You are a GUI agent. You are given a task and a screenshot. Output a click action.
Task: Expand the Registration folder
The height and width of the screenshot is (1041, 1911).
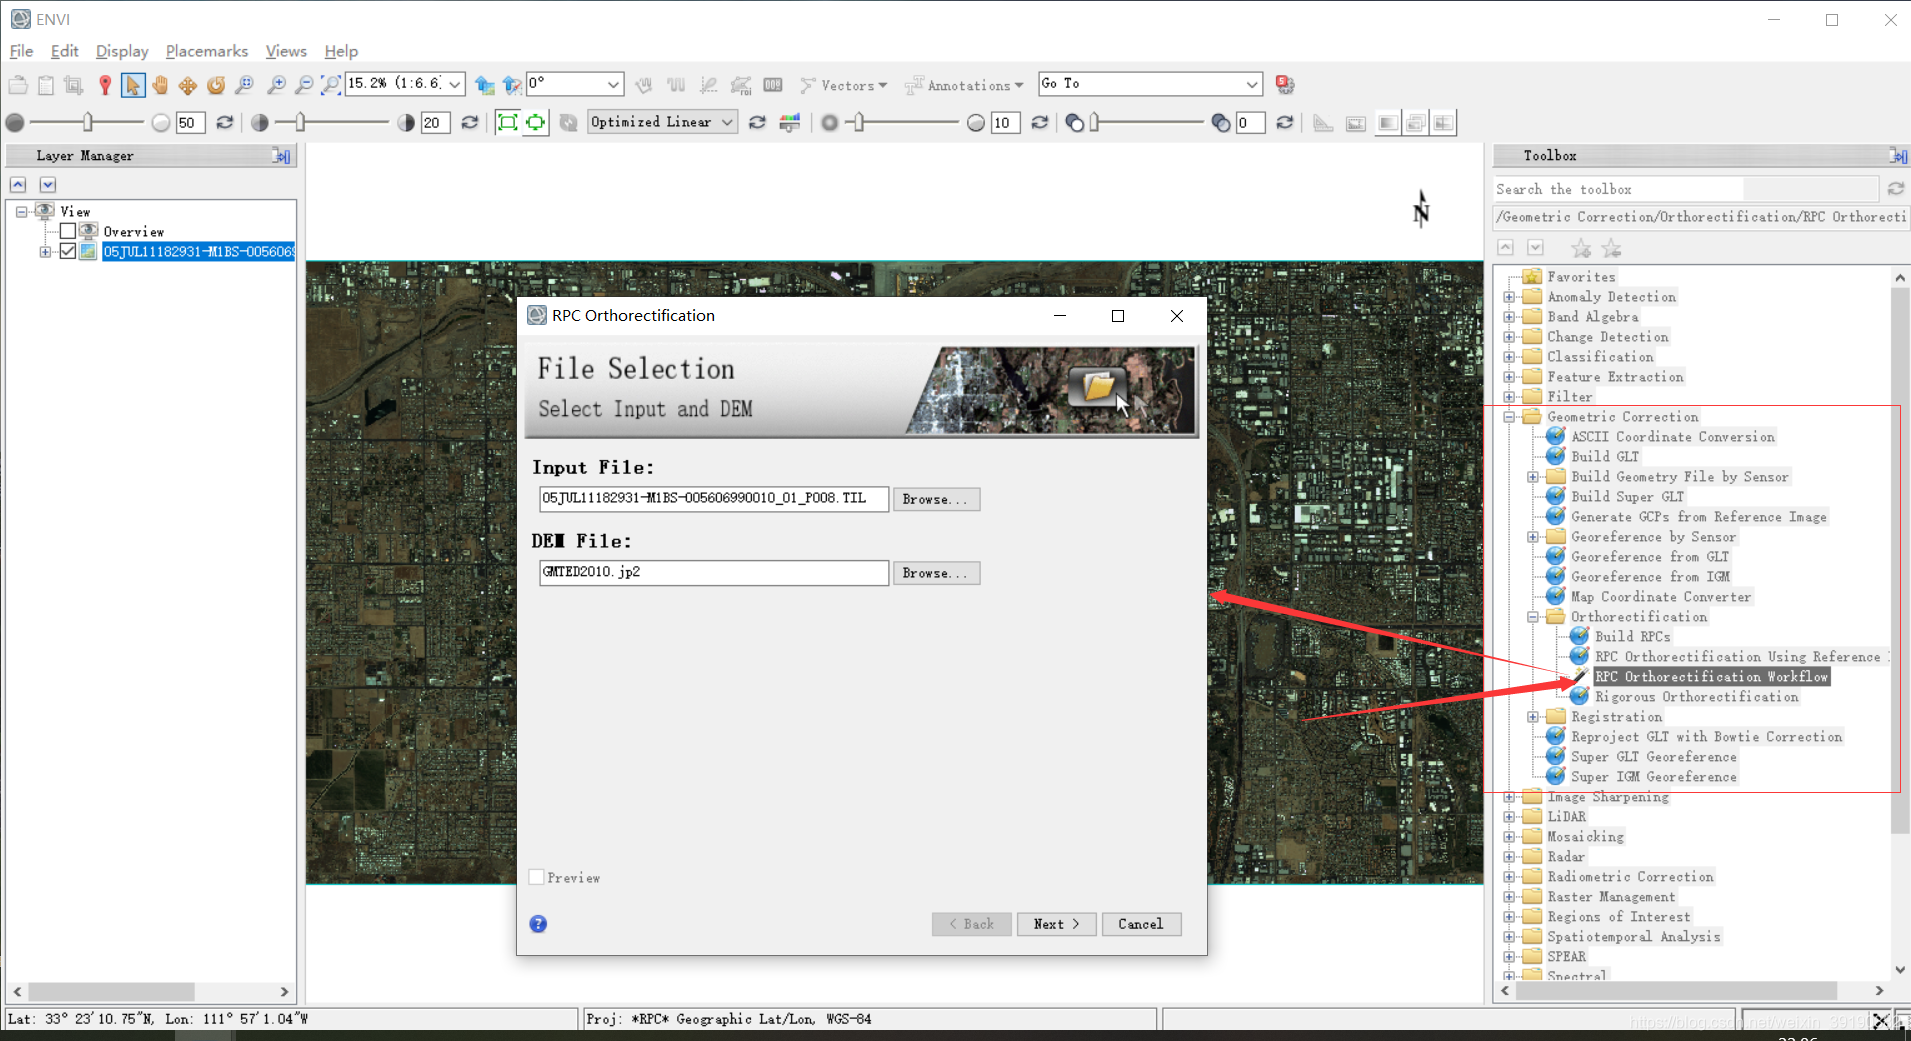1533,717
